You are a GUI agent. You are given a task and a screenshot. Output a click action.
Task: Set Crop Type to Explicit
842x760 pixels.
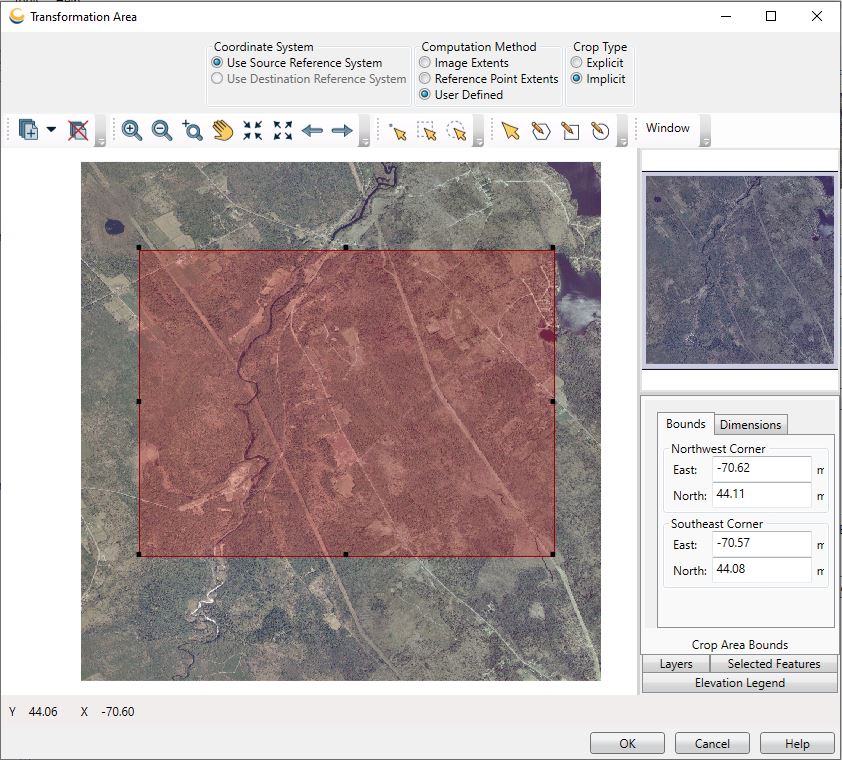point(577,63)
